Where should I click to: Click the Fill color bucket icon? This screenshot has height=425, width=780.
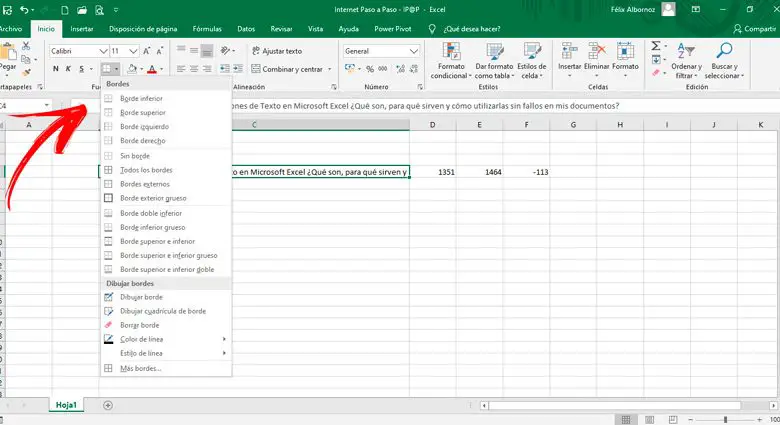click(x=132, y=69)
